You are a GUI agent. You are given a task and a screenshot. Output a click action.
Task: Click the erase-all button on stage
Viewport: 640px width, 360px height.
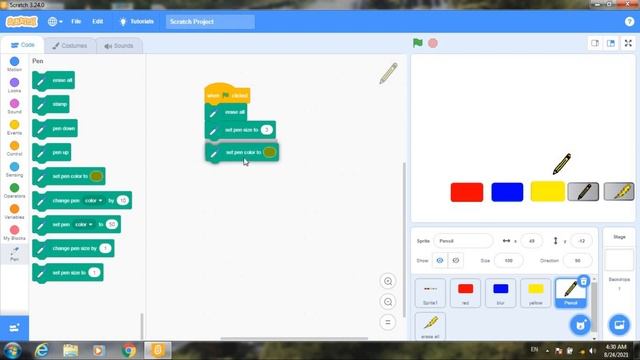(619, 192)
